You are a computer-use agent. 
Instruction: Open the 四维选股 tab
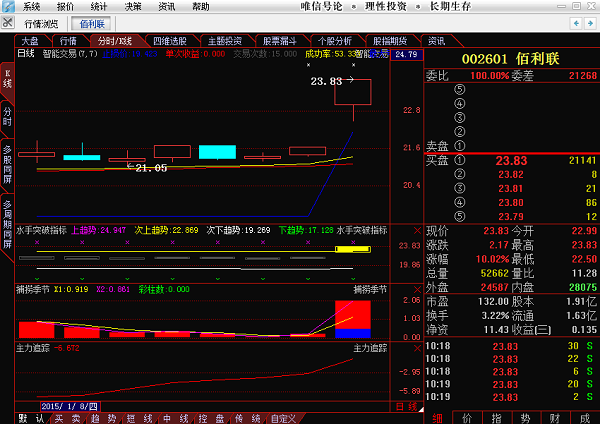tap(170, 41)
